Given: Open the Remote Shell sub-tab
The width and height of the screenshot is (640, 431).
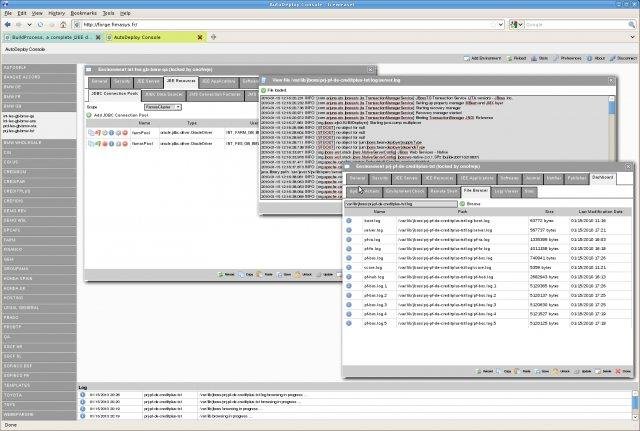Looking at the screenshot, I should point(444,191).
